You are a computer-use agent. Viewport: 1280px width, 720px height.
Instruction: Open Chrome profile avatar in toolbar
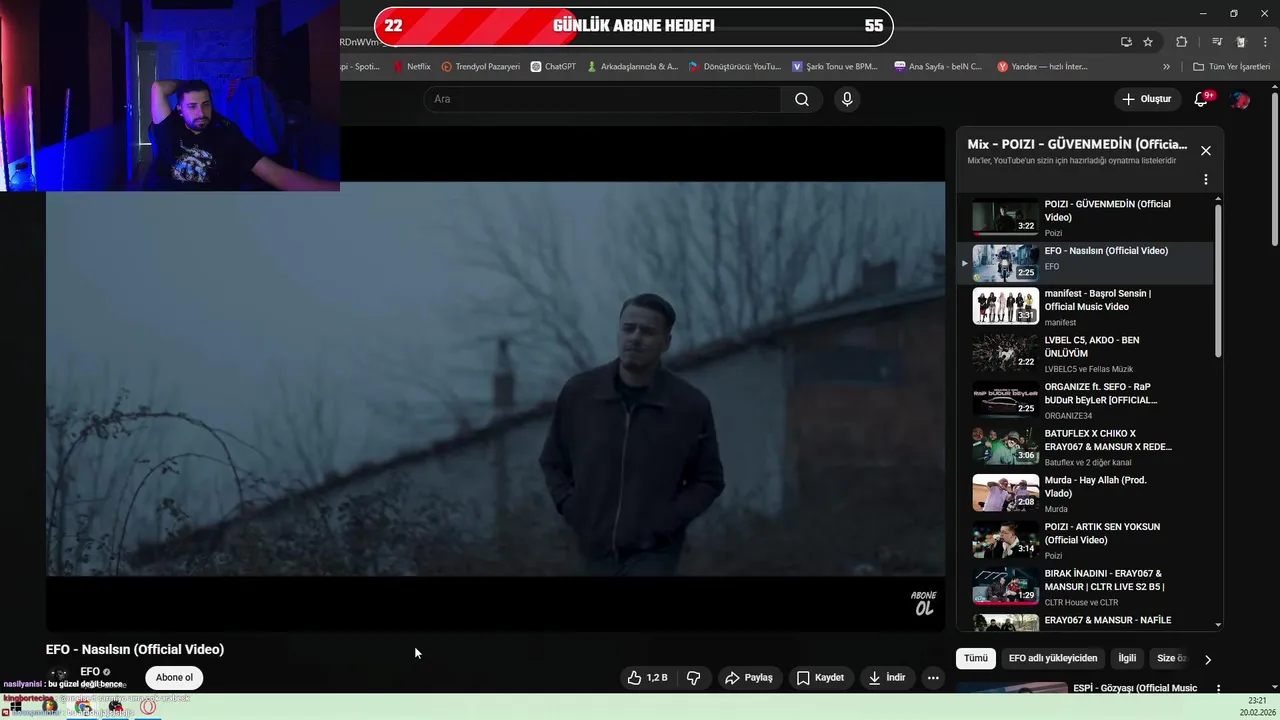[x=1241, y=42]
